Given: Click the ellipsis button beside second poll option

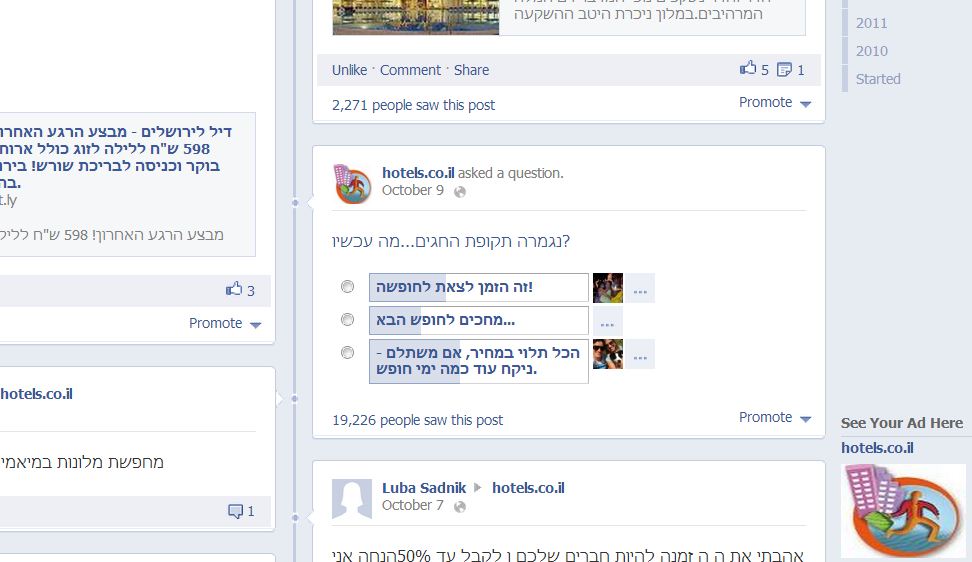Looking at the screenshot, I should coord(608,321).
